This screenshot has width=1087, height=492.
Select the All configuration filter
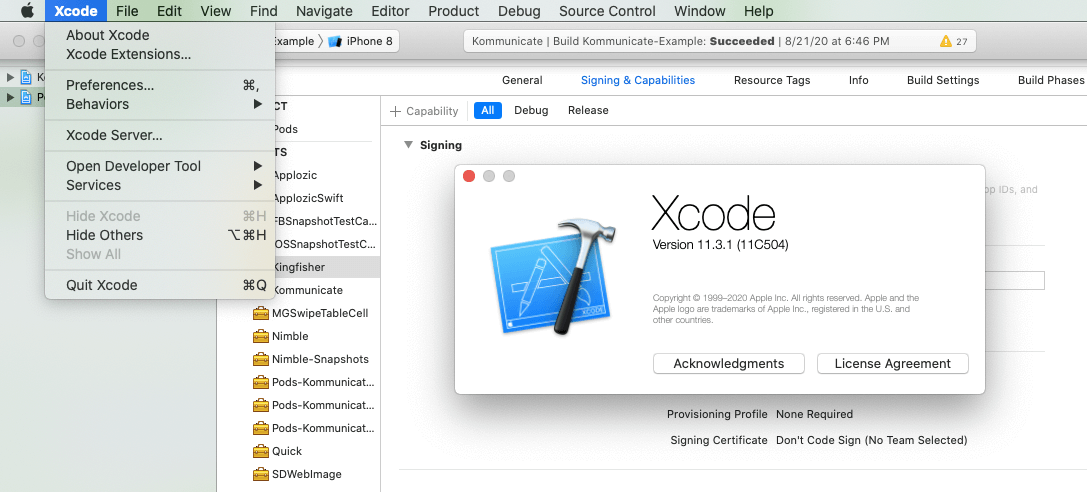488,110
